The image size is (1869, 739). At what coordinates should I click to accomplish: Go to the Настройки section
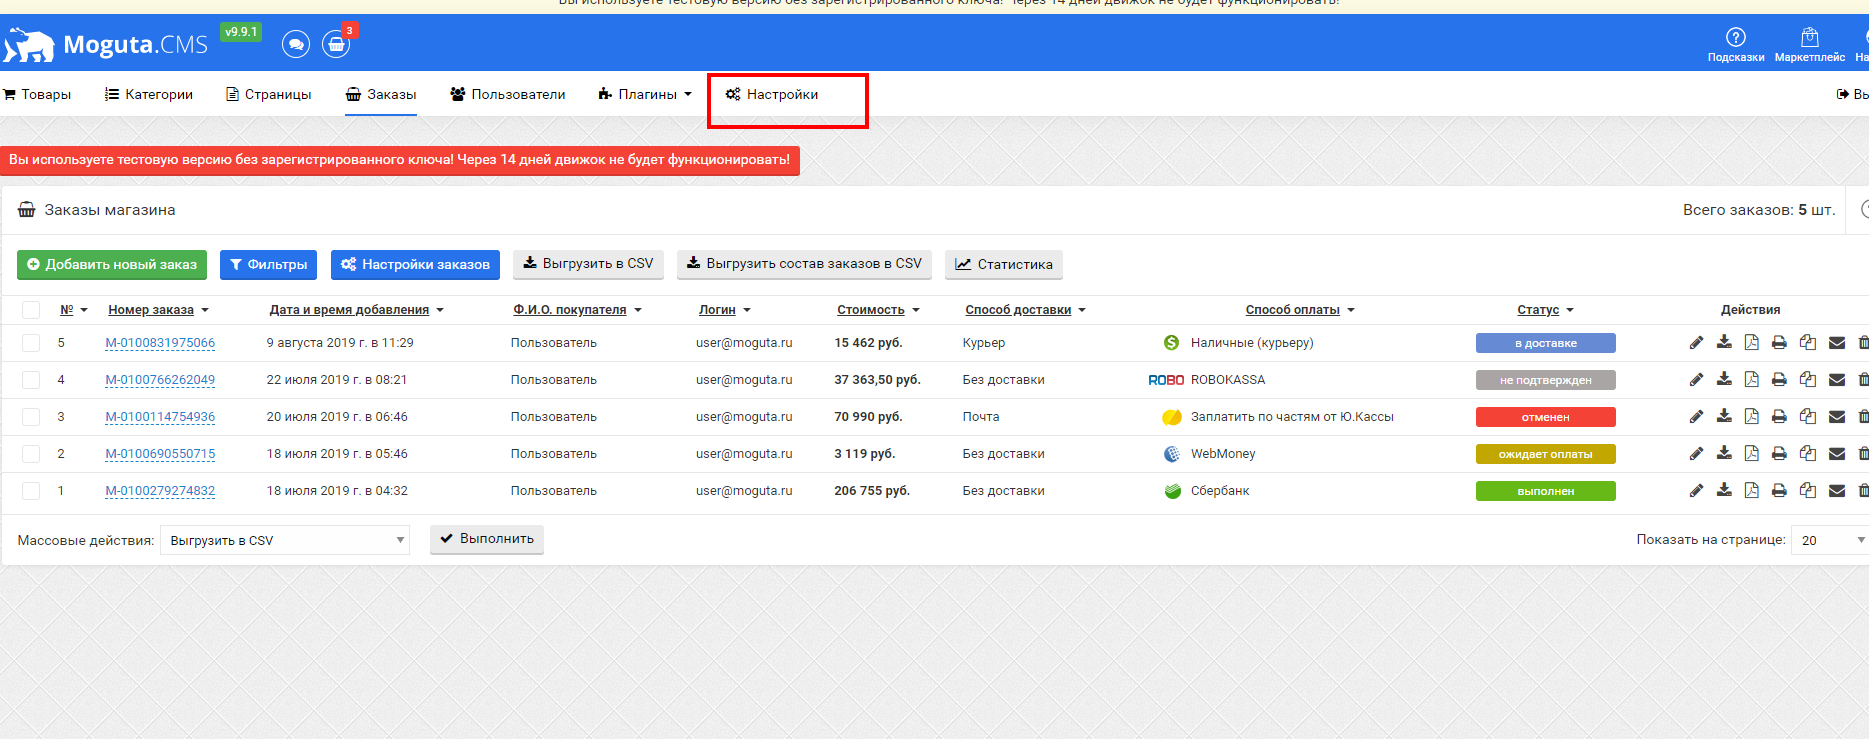772,94
